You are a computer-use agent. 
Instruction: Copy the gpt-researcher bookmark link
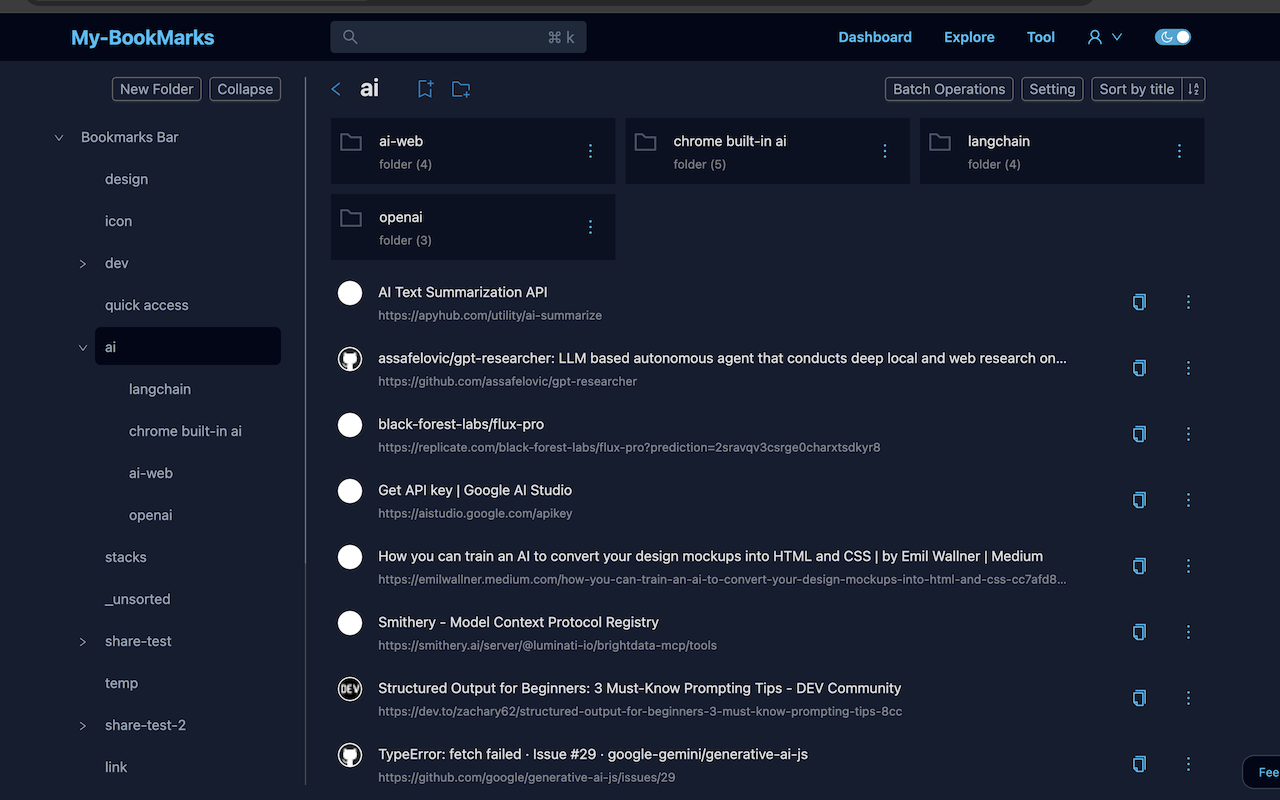pos(1139,368)
